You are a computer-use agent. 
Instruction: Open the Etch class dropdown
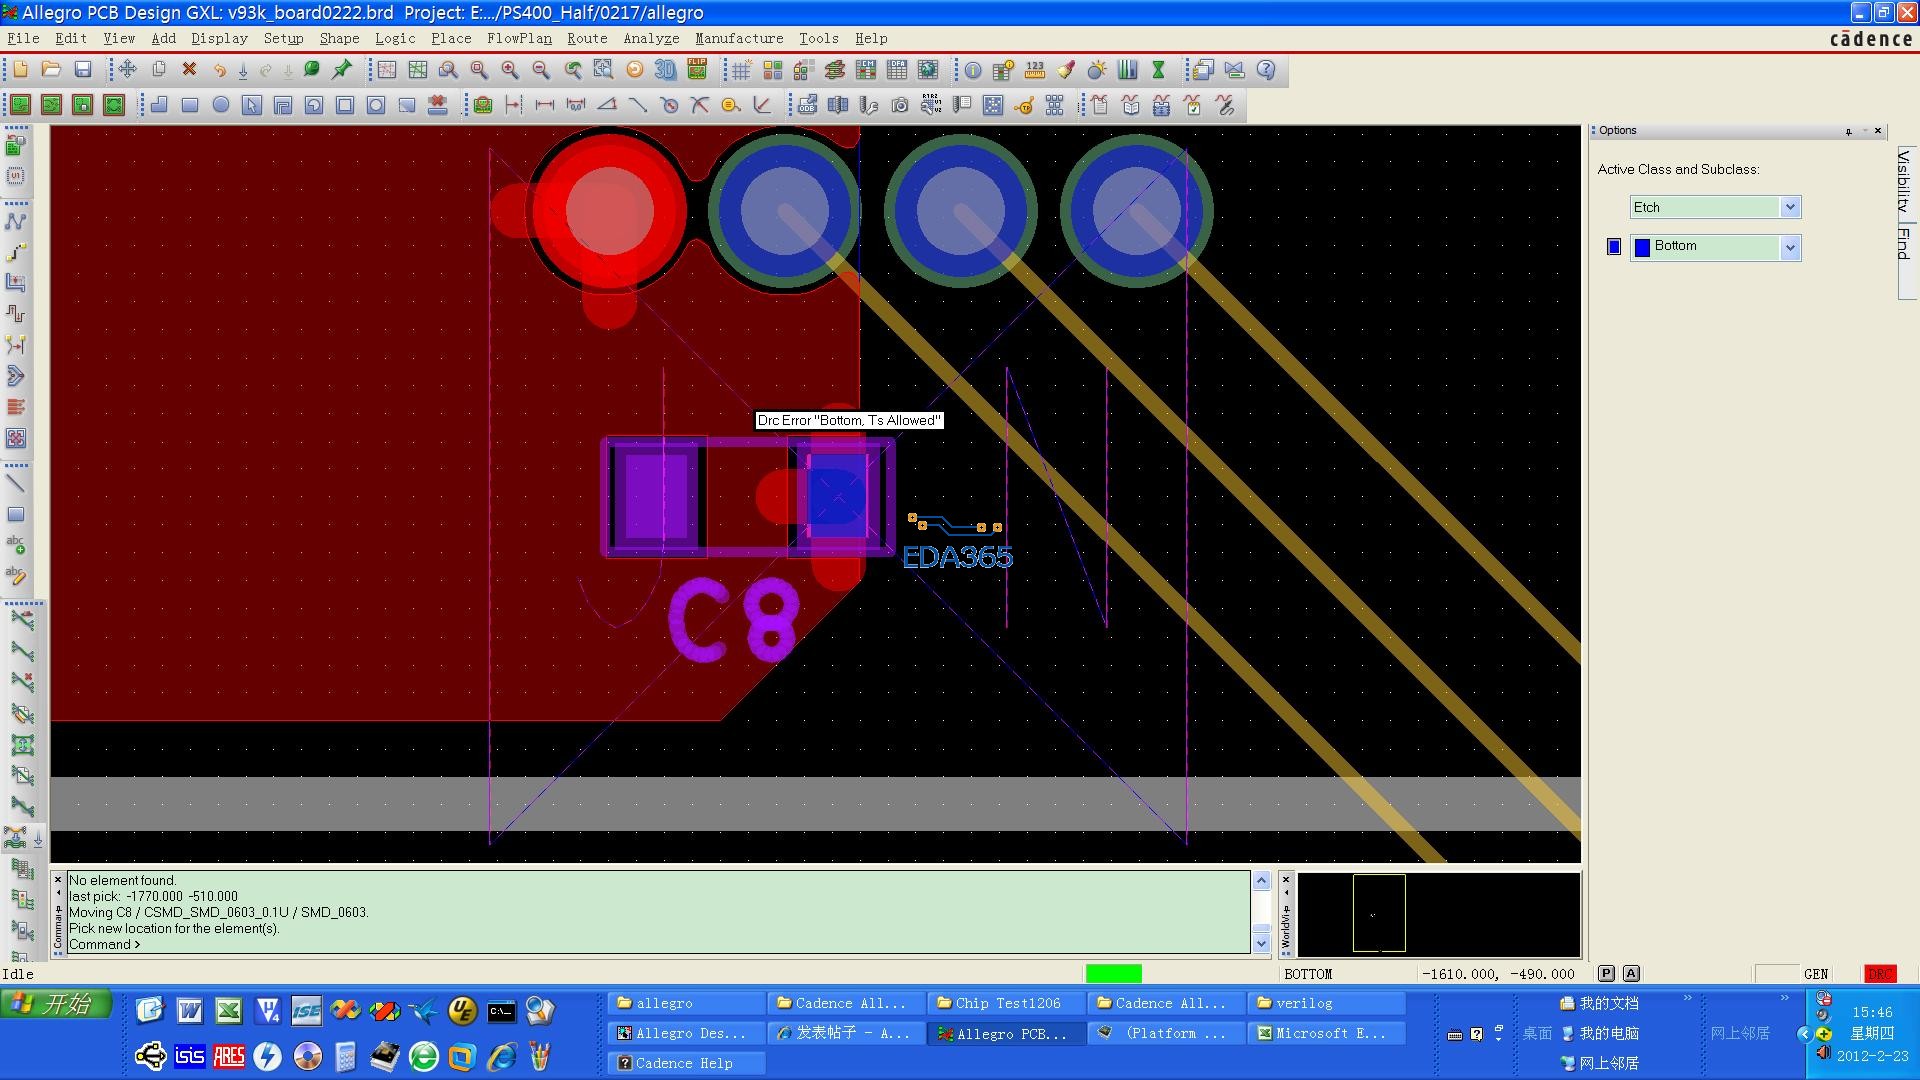point(1790,207)
